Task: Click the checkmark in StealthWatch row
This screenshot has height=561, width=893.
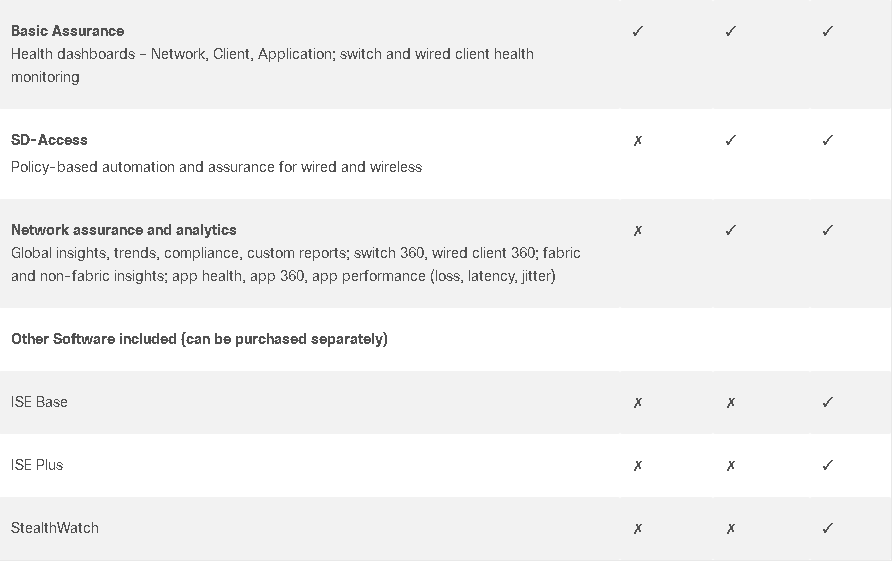Action: (x=828, y=529)
